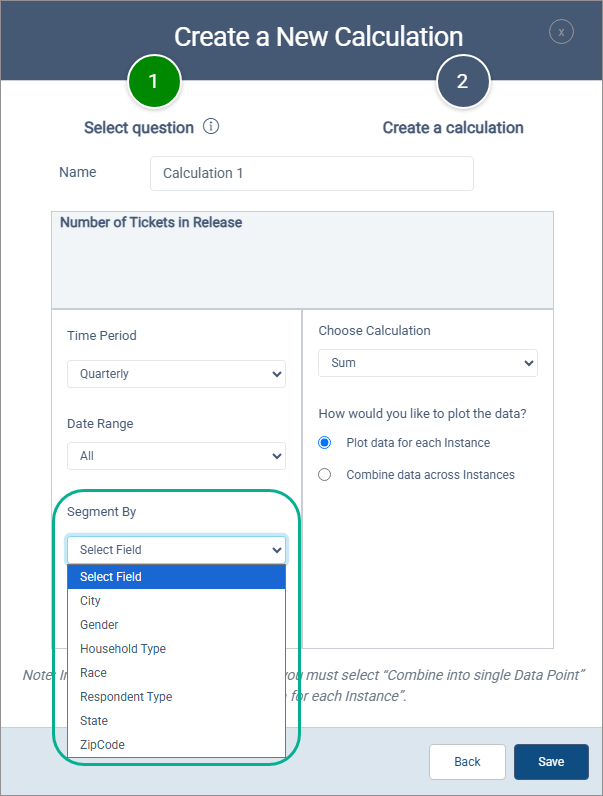Pick State as the segment field
The width and height of the screenshot is (603, 796).
click(94, 721)
